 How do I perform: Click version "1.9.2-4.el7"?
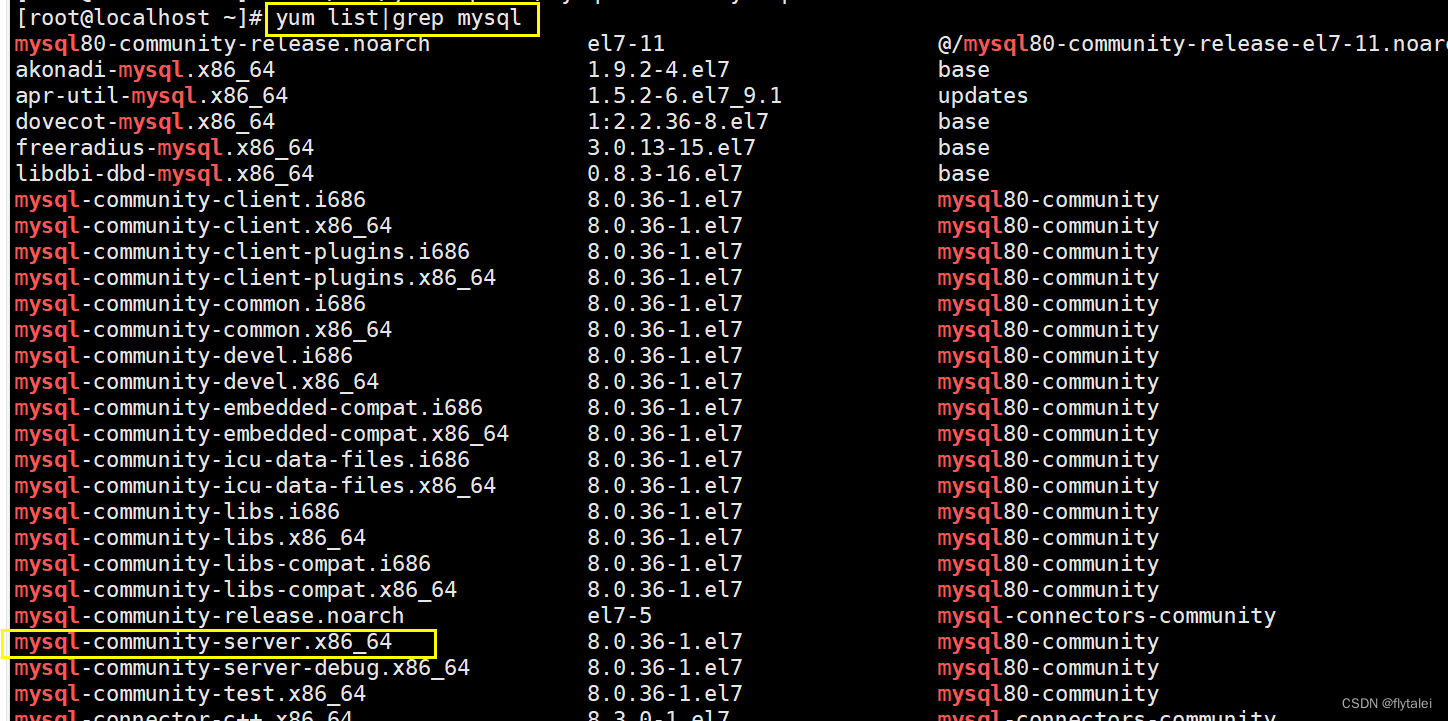pyautogui.click(x=659, y=70)
